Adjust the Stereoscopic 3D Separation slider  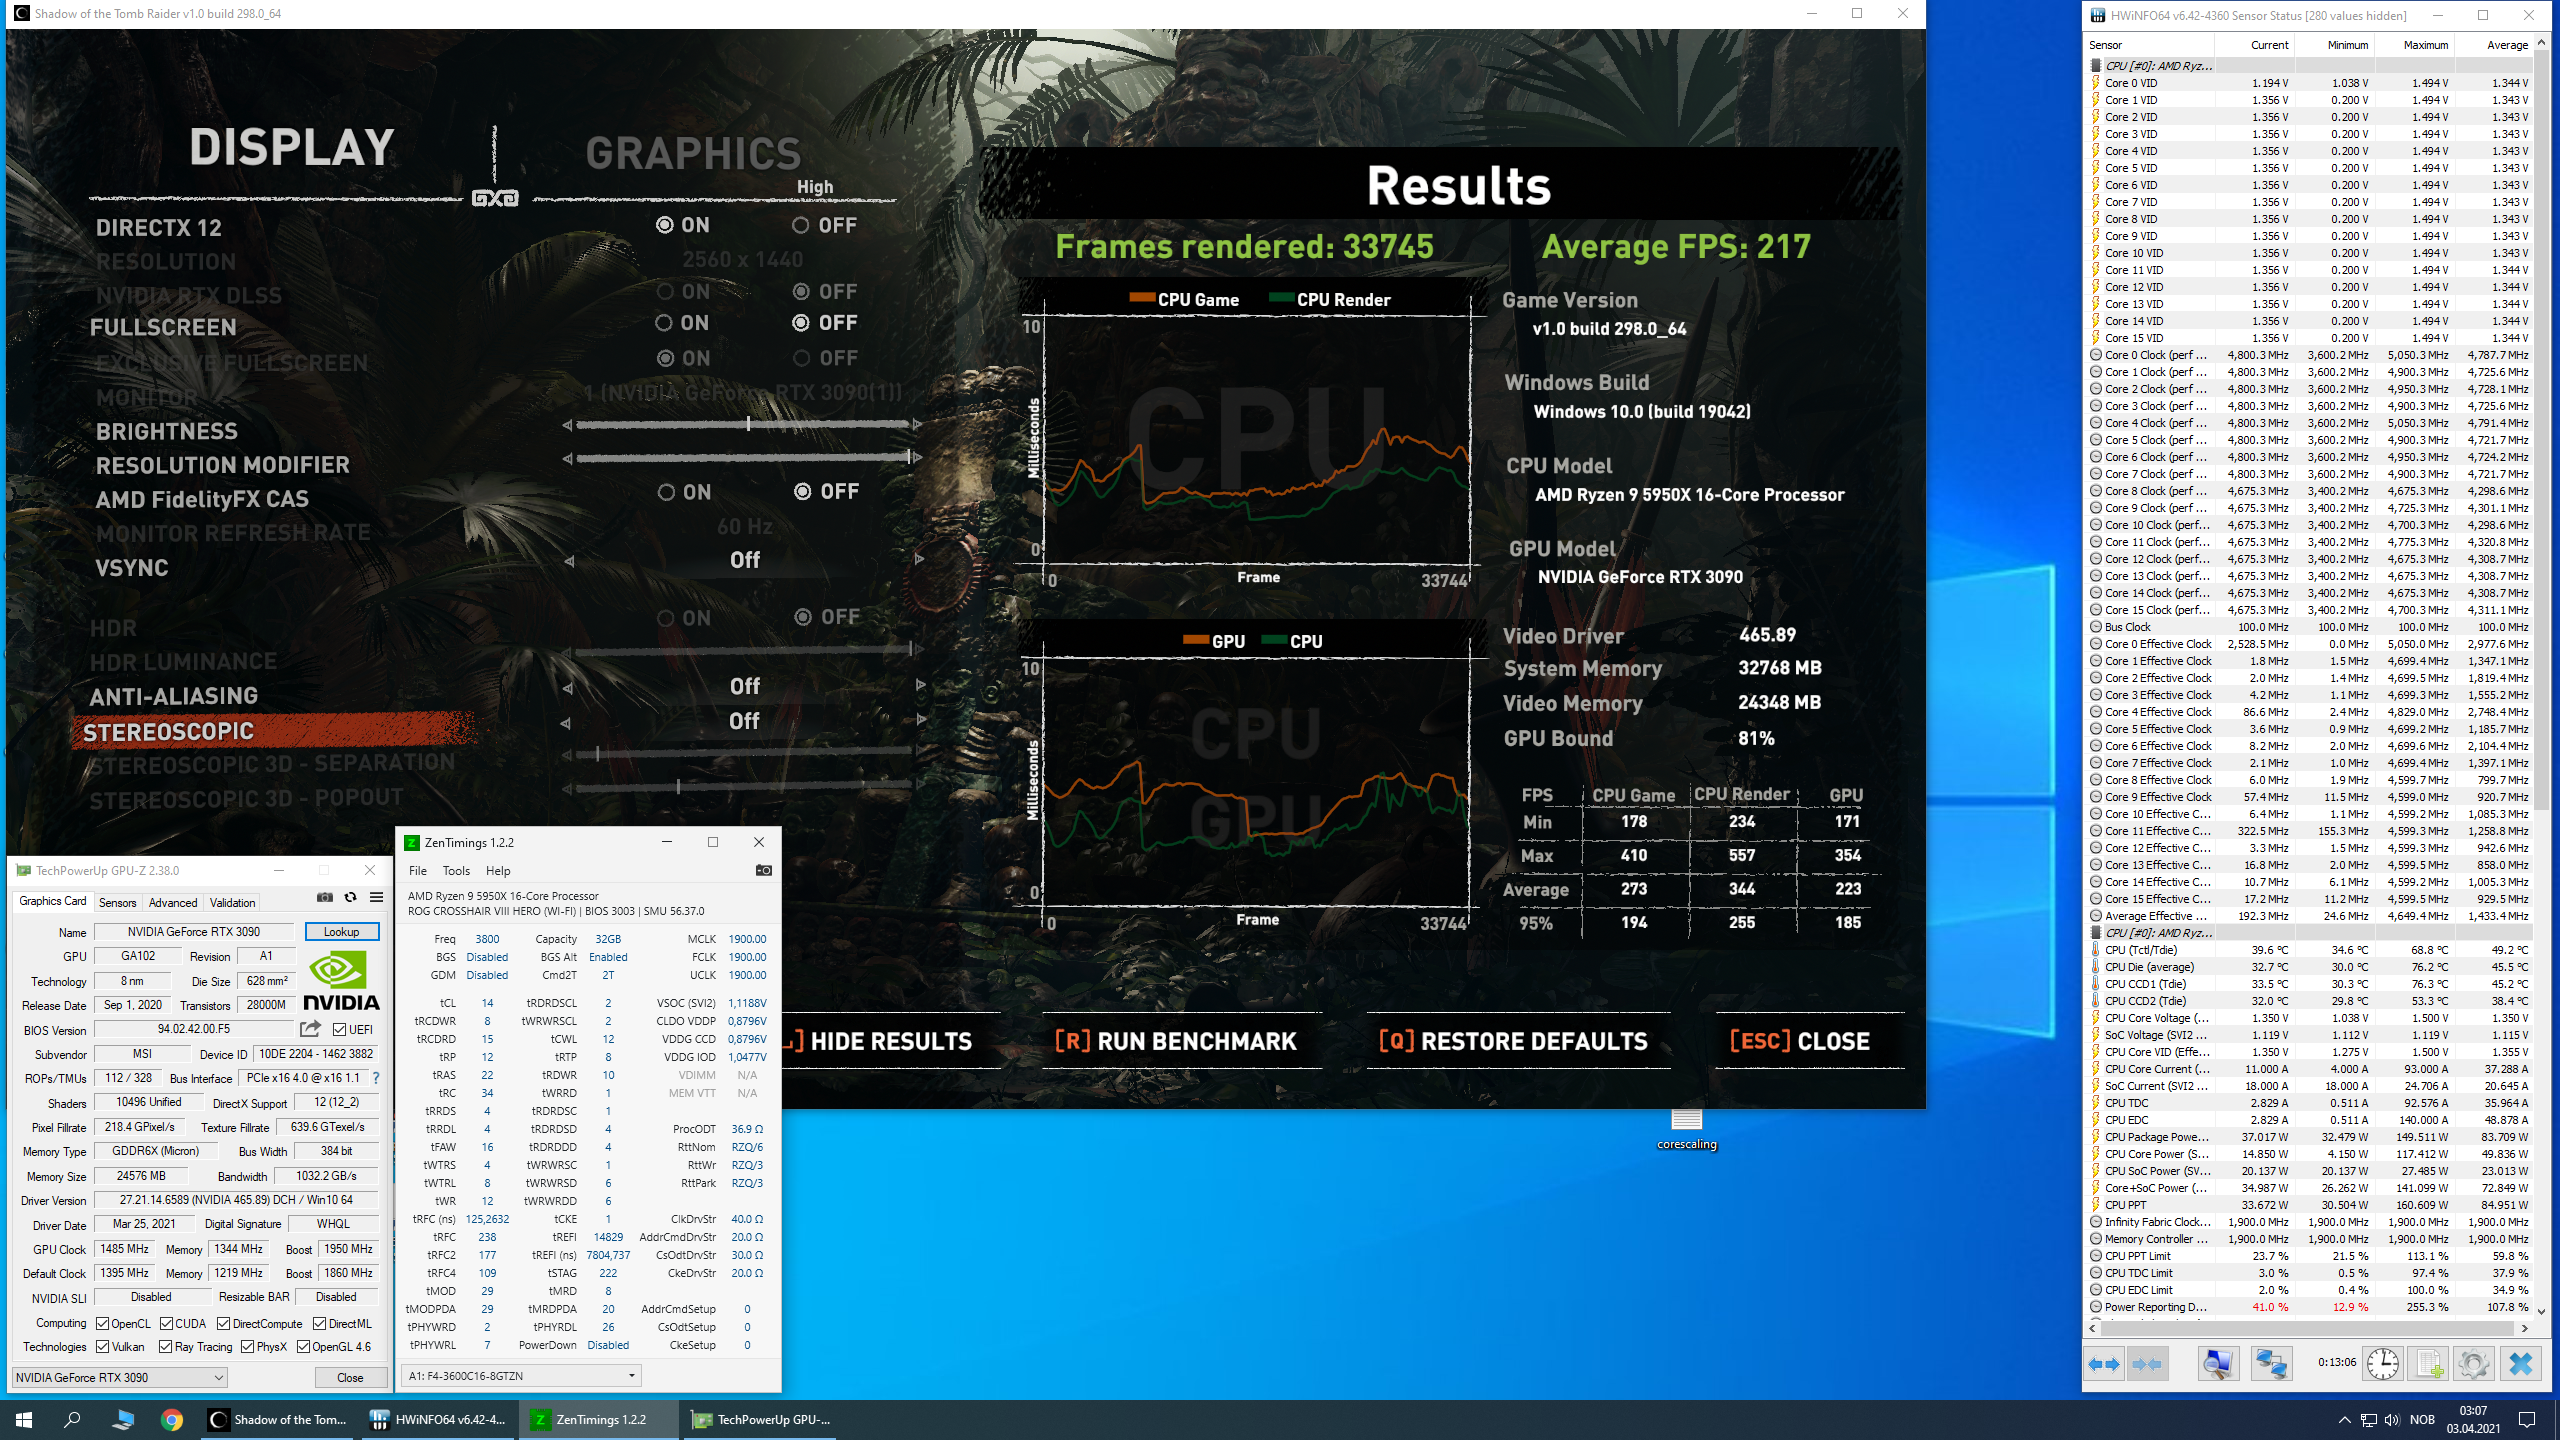click(743, 752)
